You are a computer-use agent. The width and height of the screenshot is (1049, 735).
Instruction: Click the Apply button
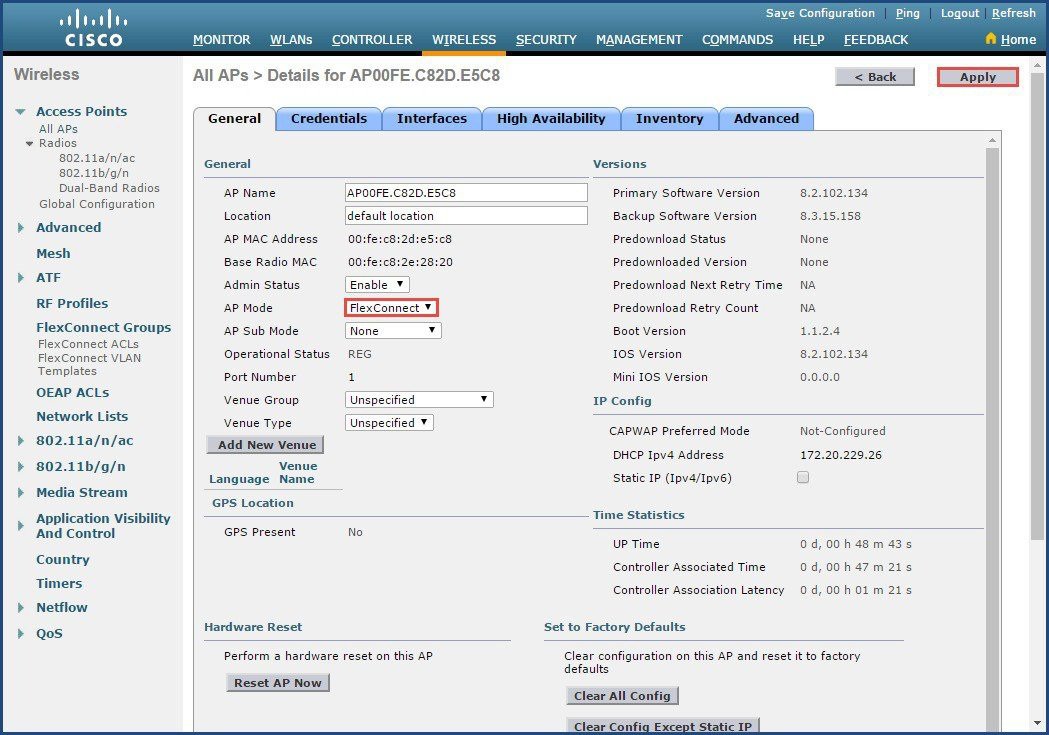(977, 77)
